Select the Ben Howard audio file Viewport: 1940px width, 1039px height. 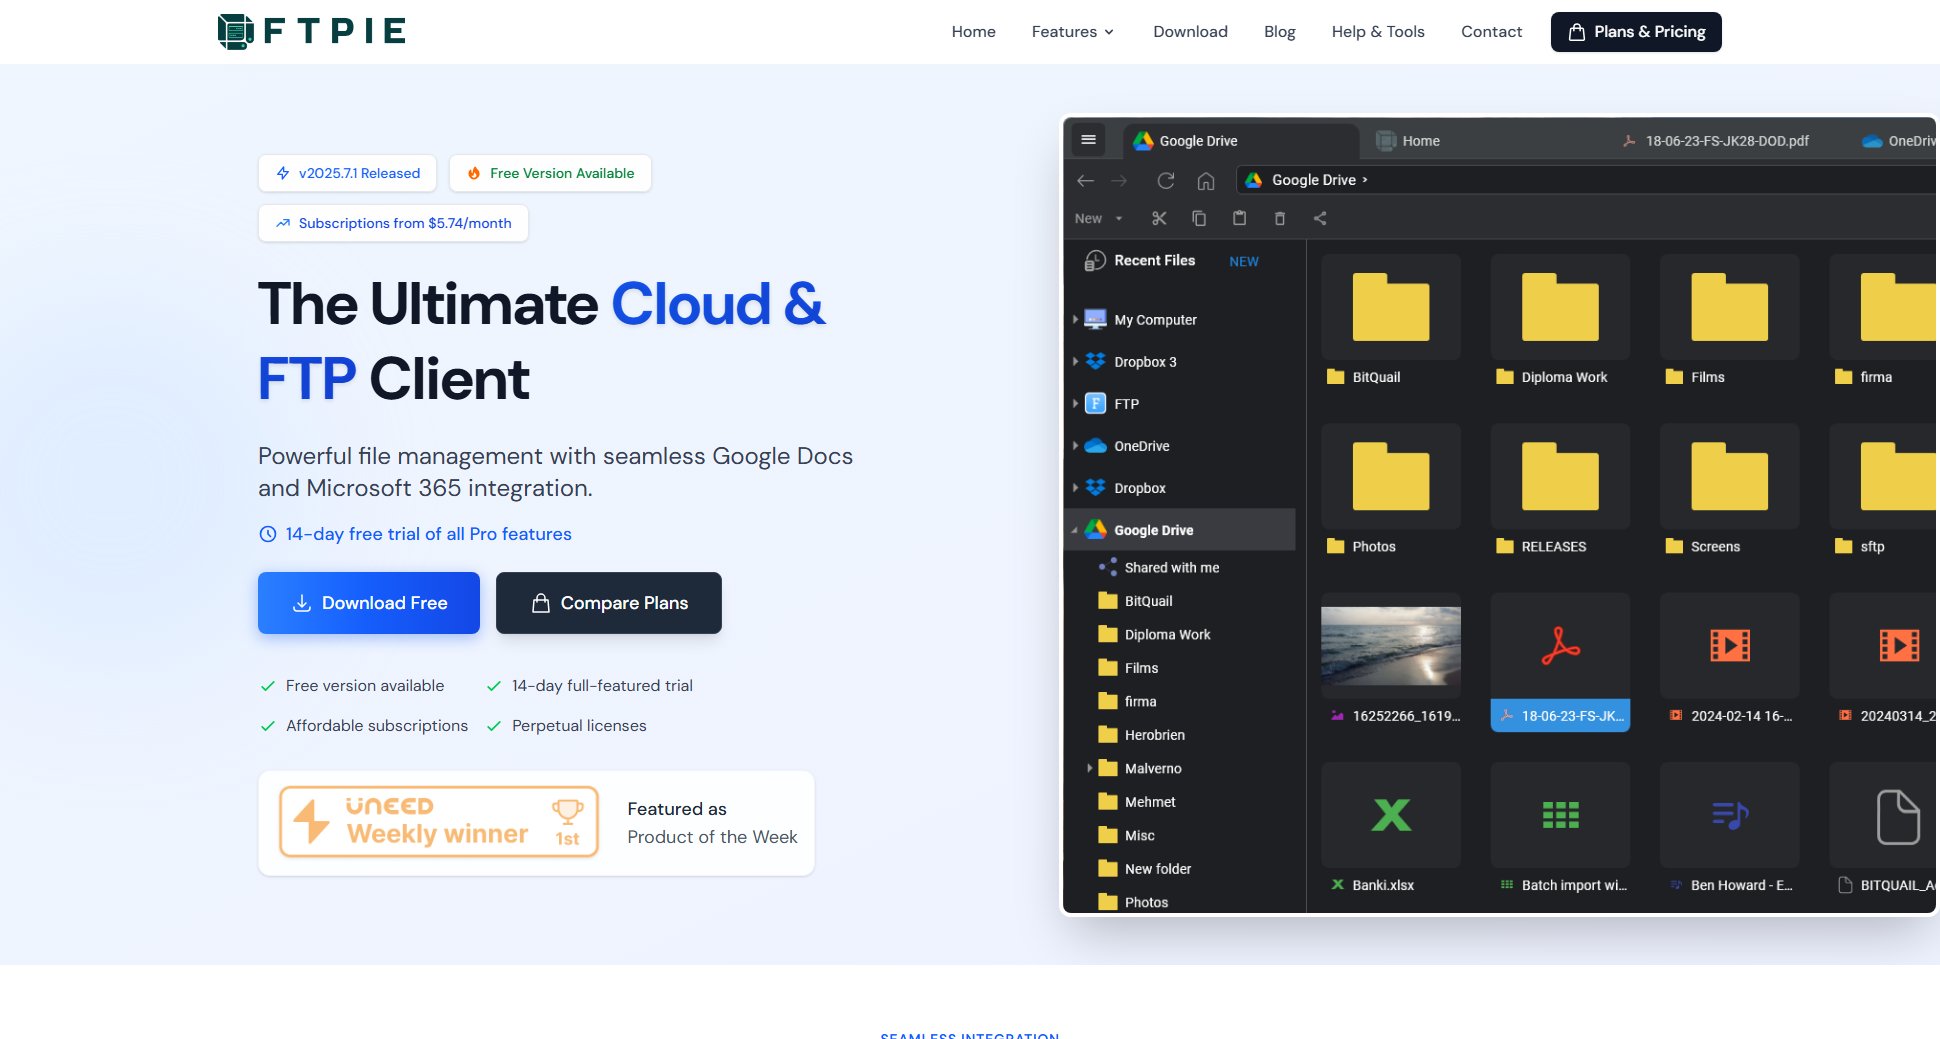click(1729, 831)
